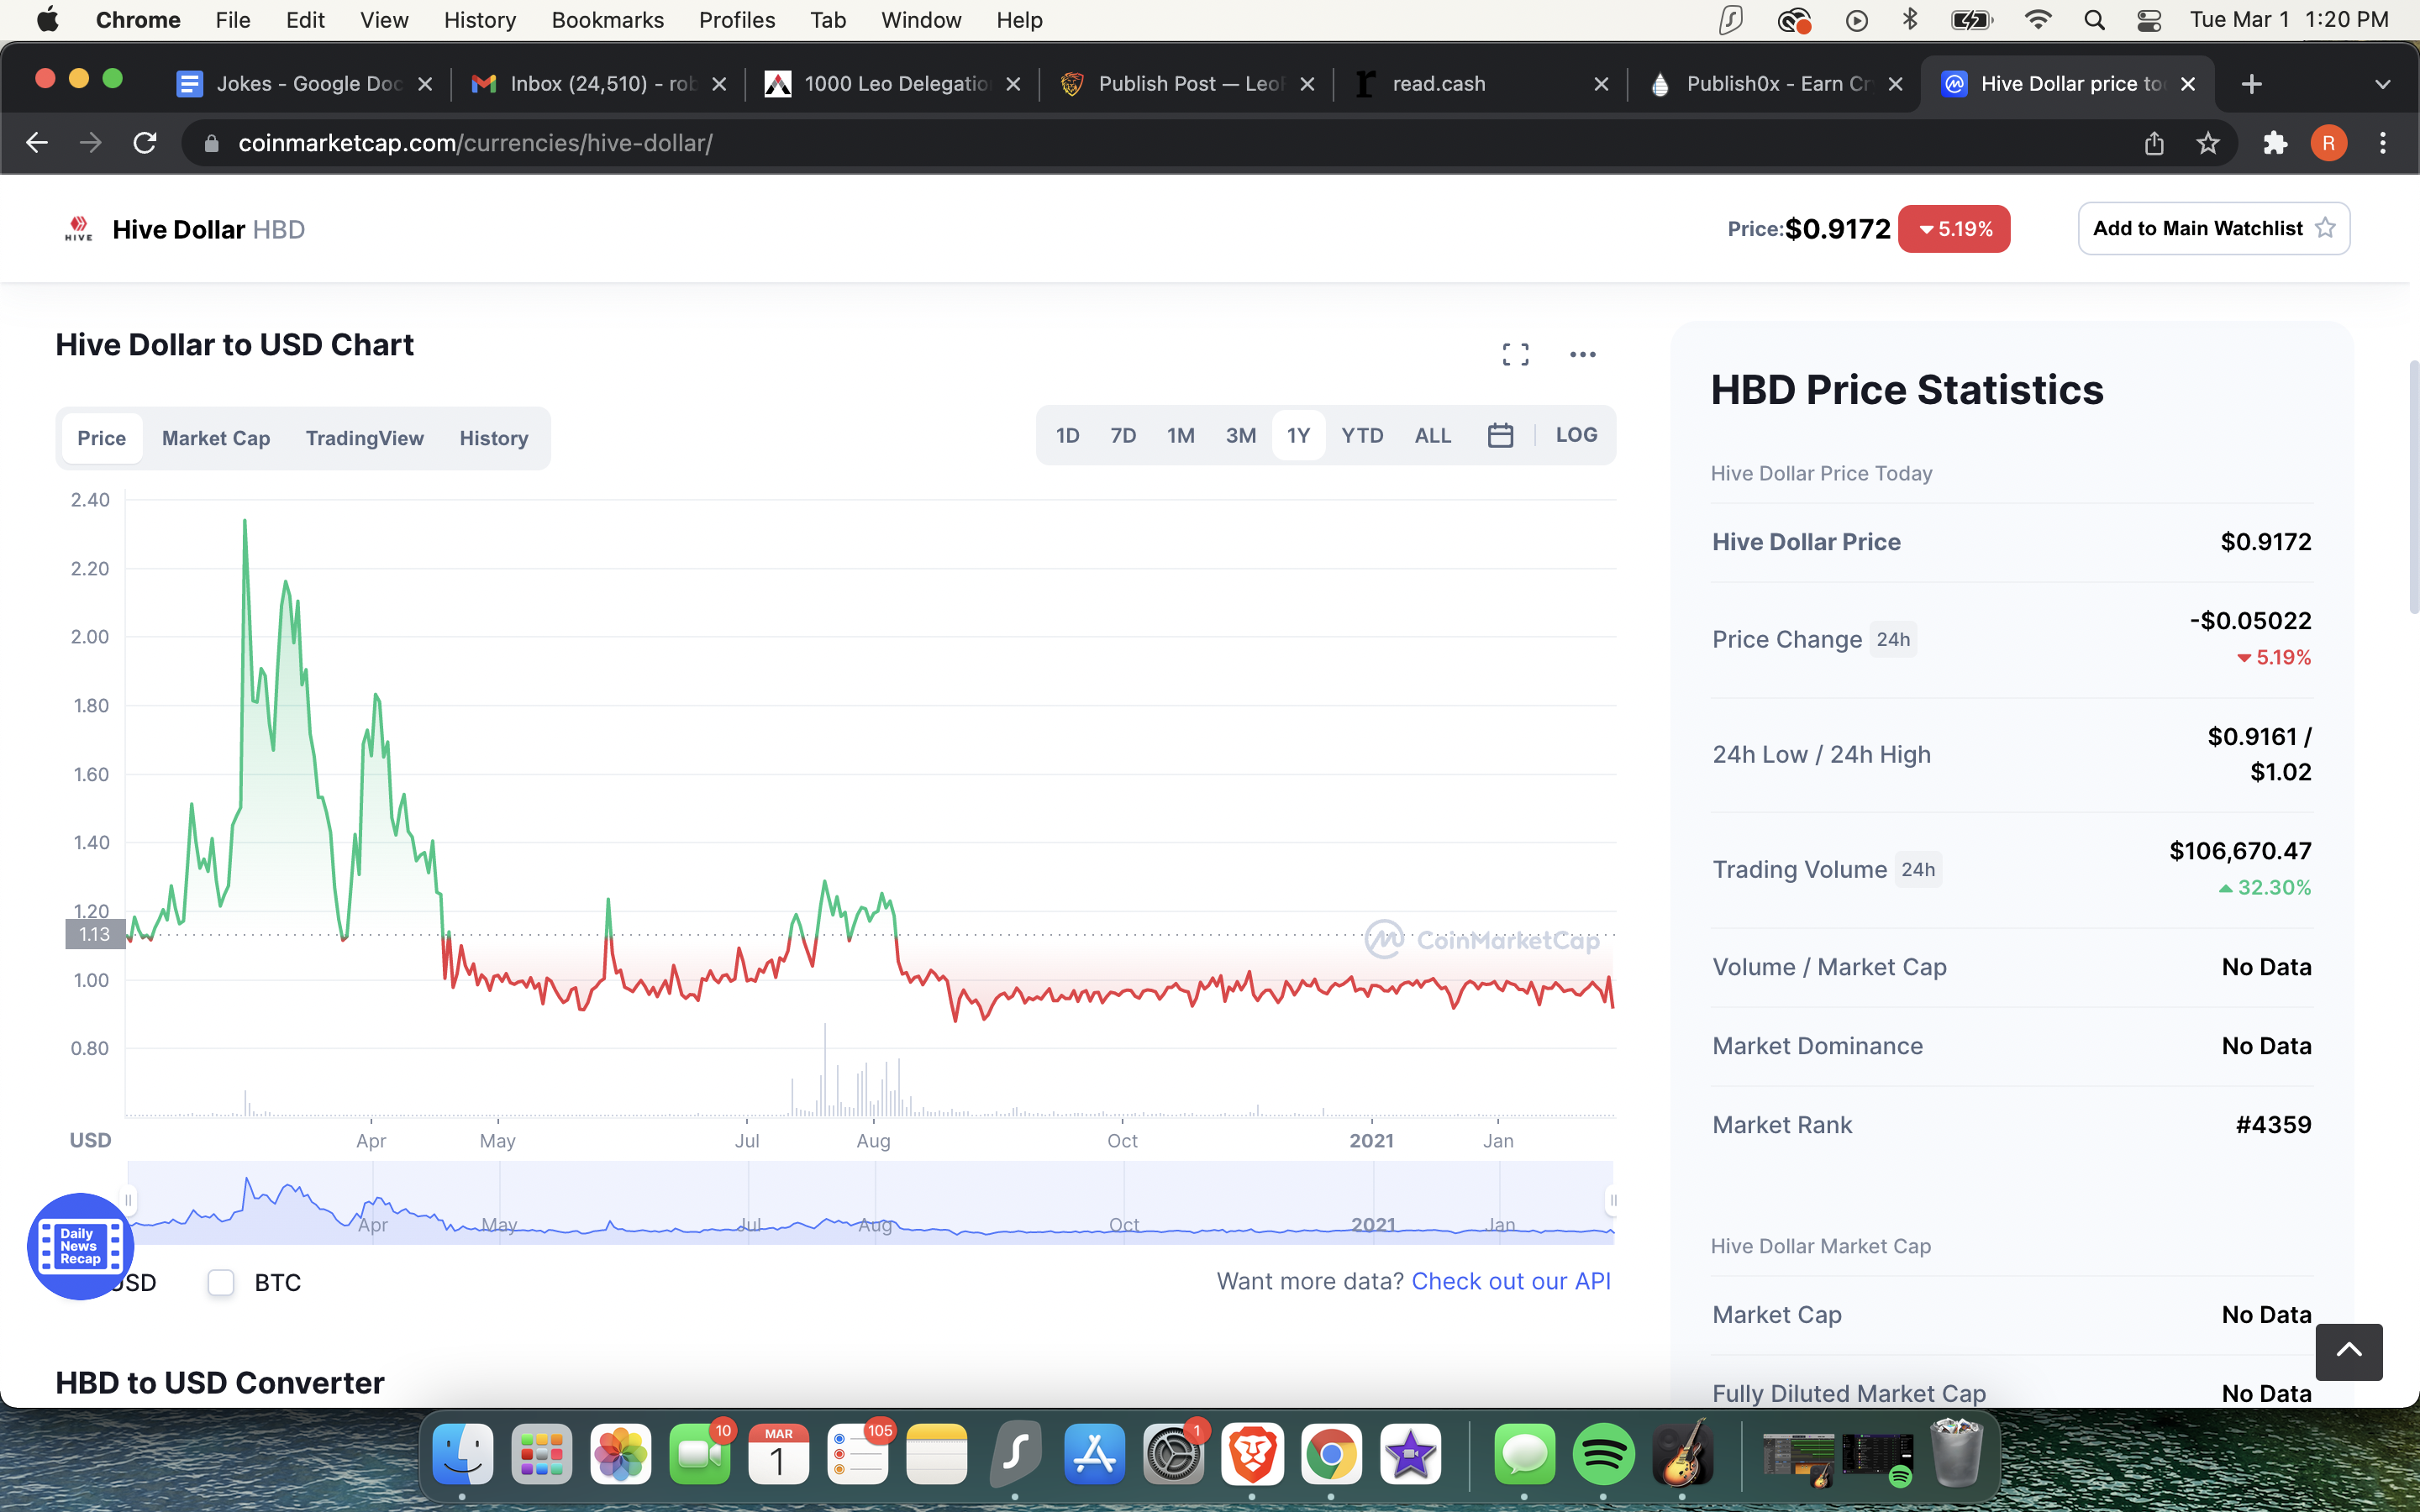Screen dimensions: 2420x1512
Task: Open the date range calendar picker
Action: (1500, 435)
